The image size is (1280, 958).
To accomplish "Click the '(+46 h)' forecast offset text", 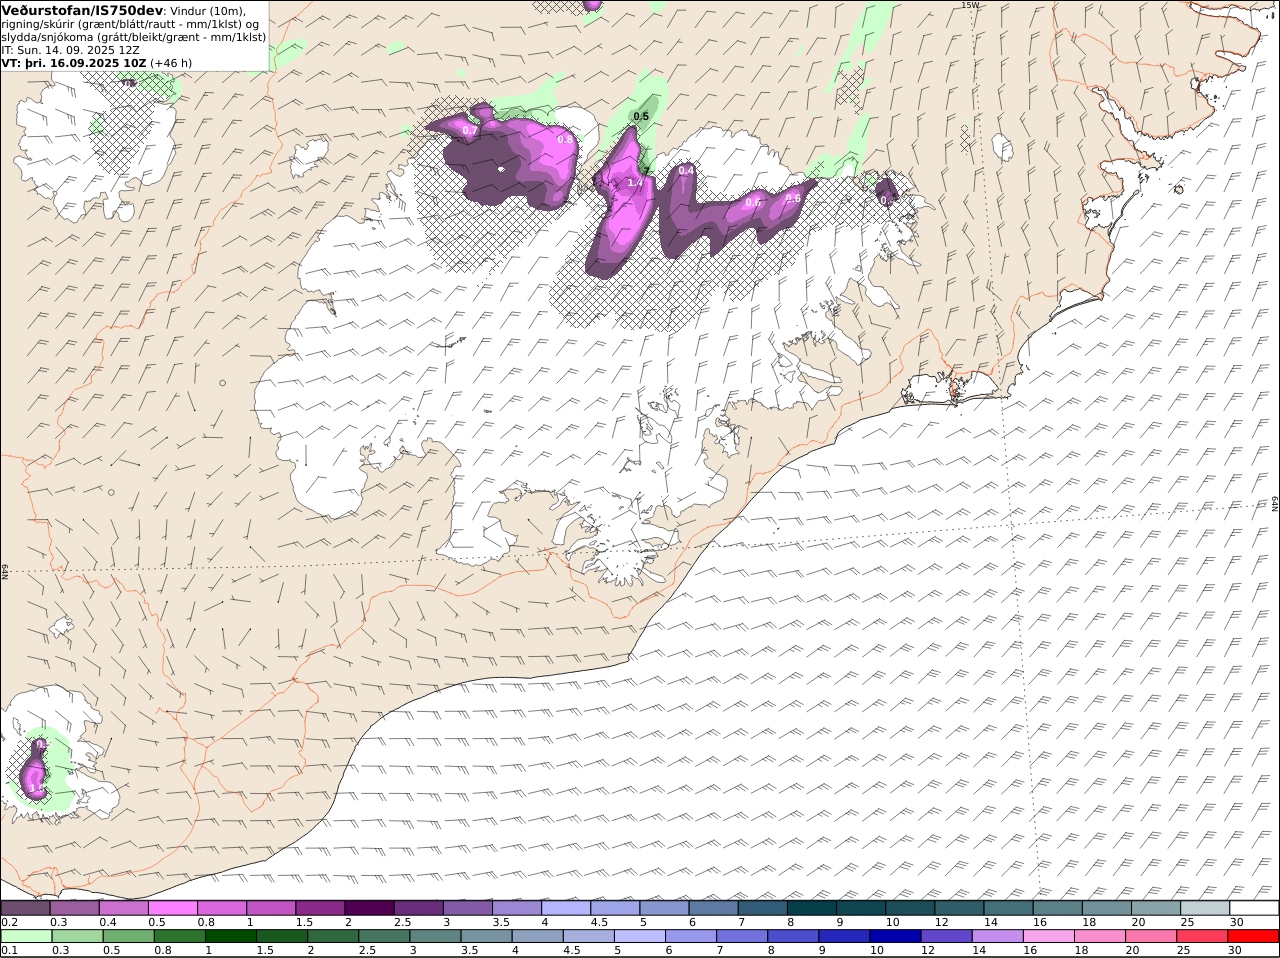I will point(171,62).
